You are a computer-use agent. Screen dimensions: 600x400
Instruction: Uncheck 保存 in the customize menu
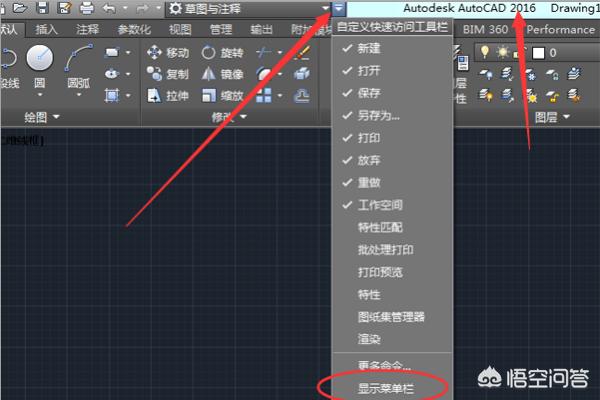pyautogui.click(x=392, y=93)
